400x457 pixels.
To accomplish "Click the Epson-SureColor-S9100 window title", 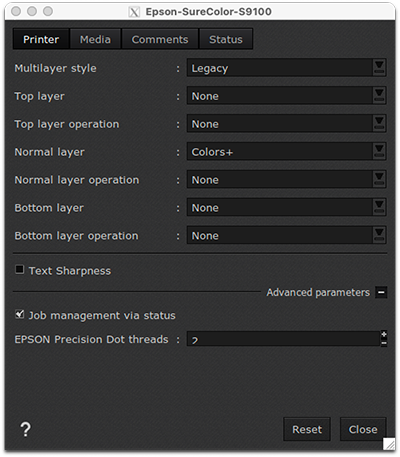I will coord(209,12).
